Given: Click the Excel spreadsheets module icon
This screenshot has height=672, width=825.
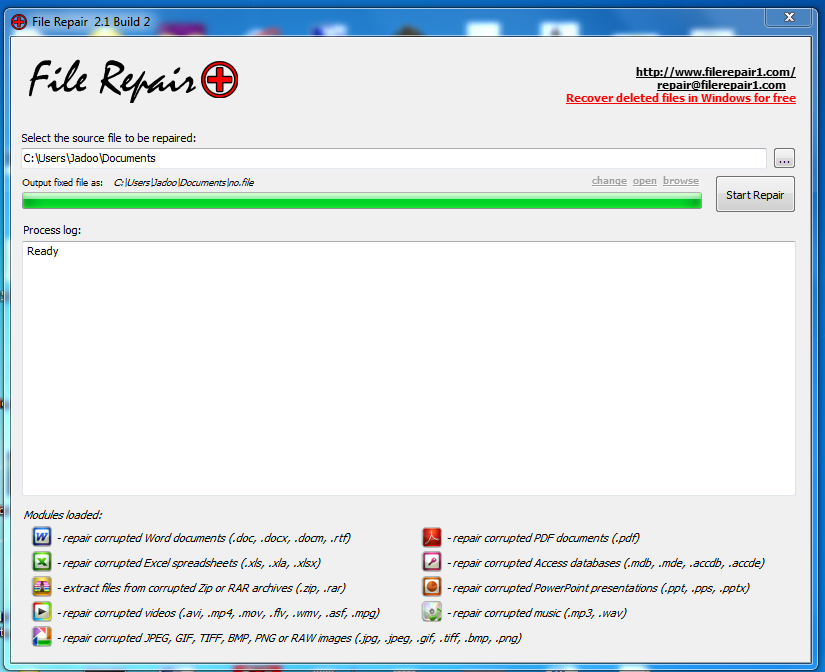Looking at the screenshot, I should pyautogui.click(x=42, y=562).
